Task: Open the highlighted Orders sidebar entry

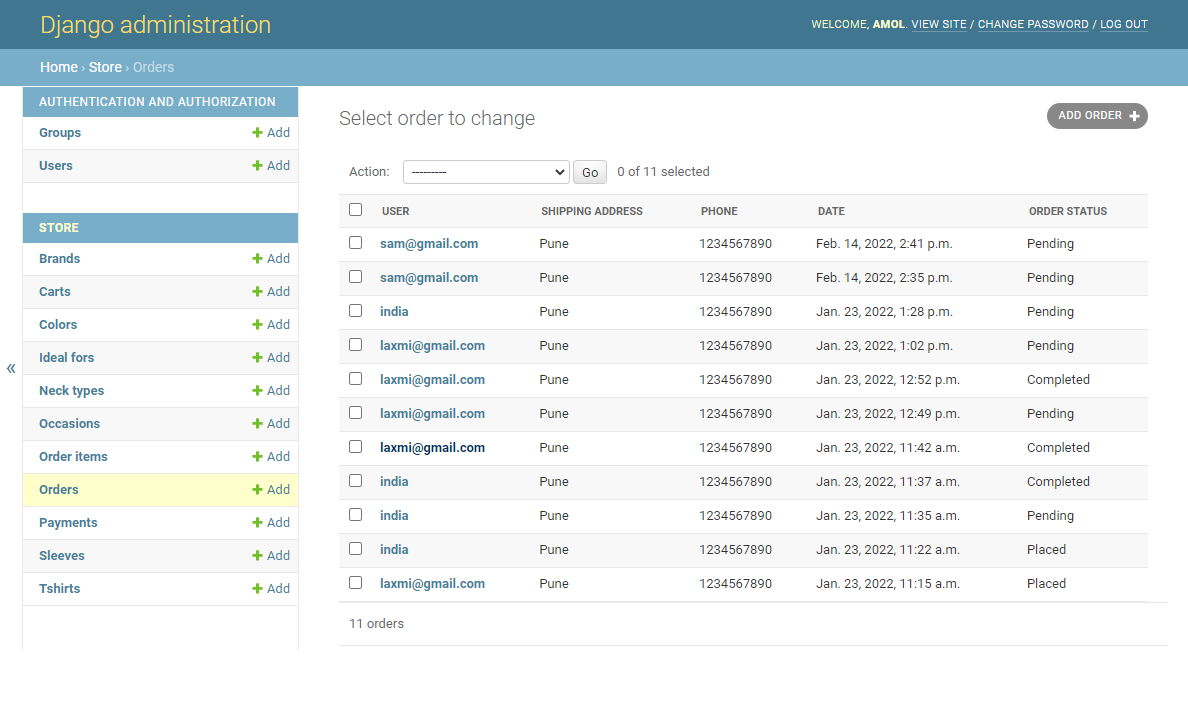Action: coord(59,490)
